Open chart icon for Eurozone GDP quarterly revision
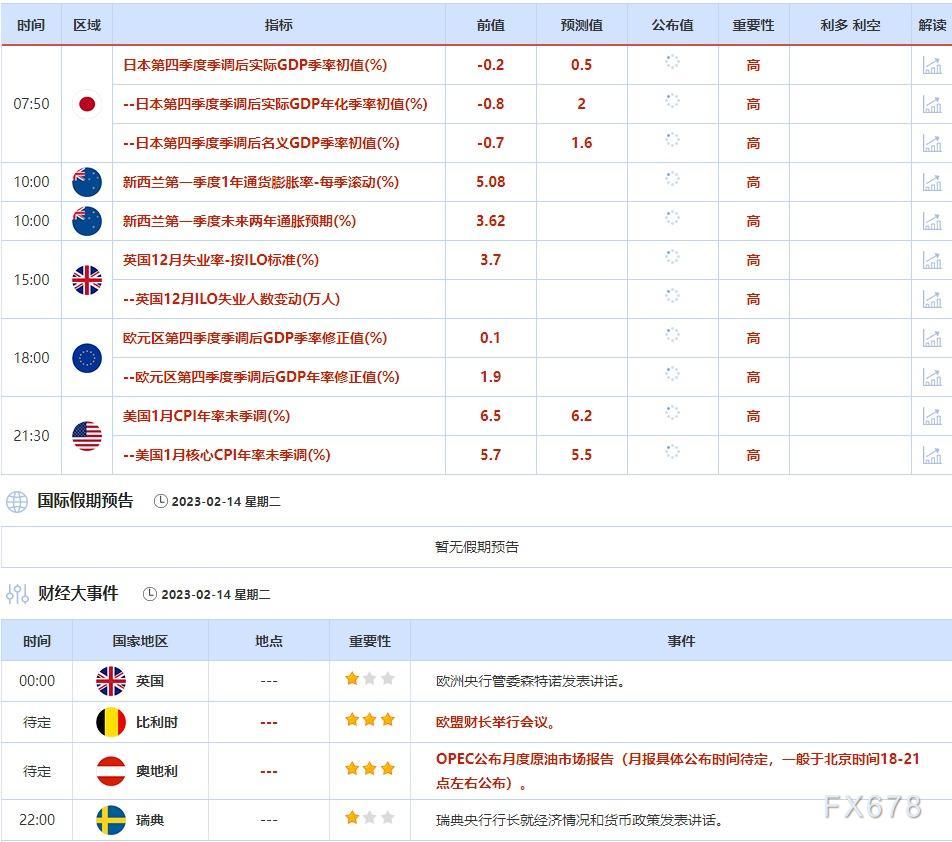This screenshot has width=952, height=842. pos(931,338)
